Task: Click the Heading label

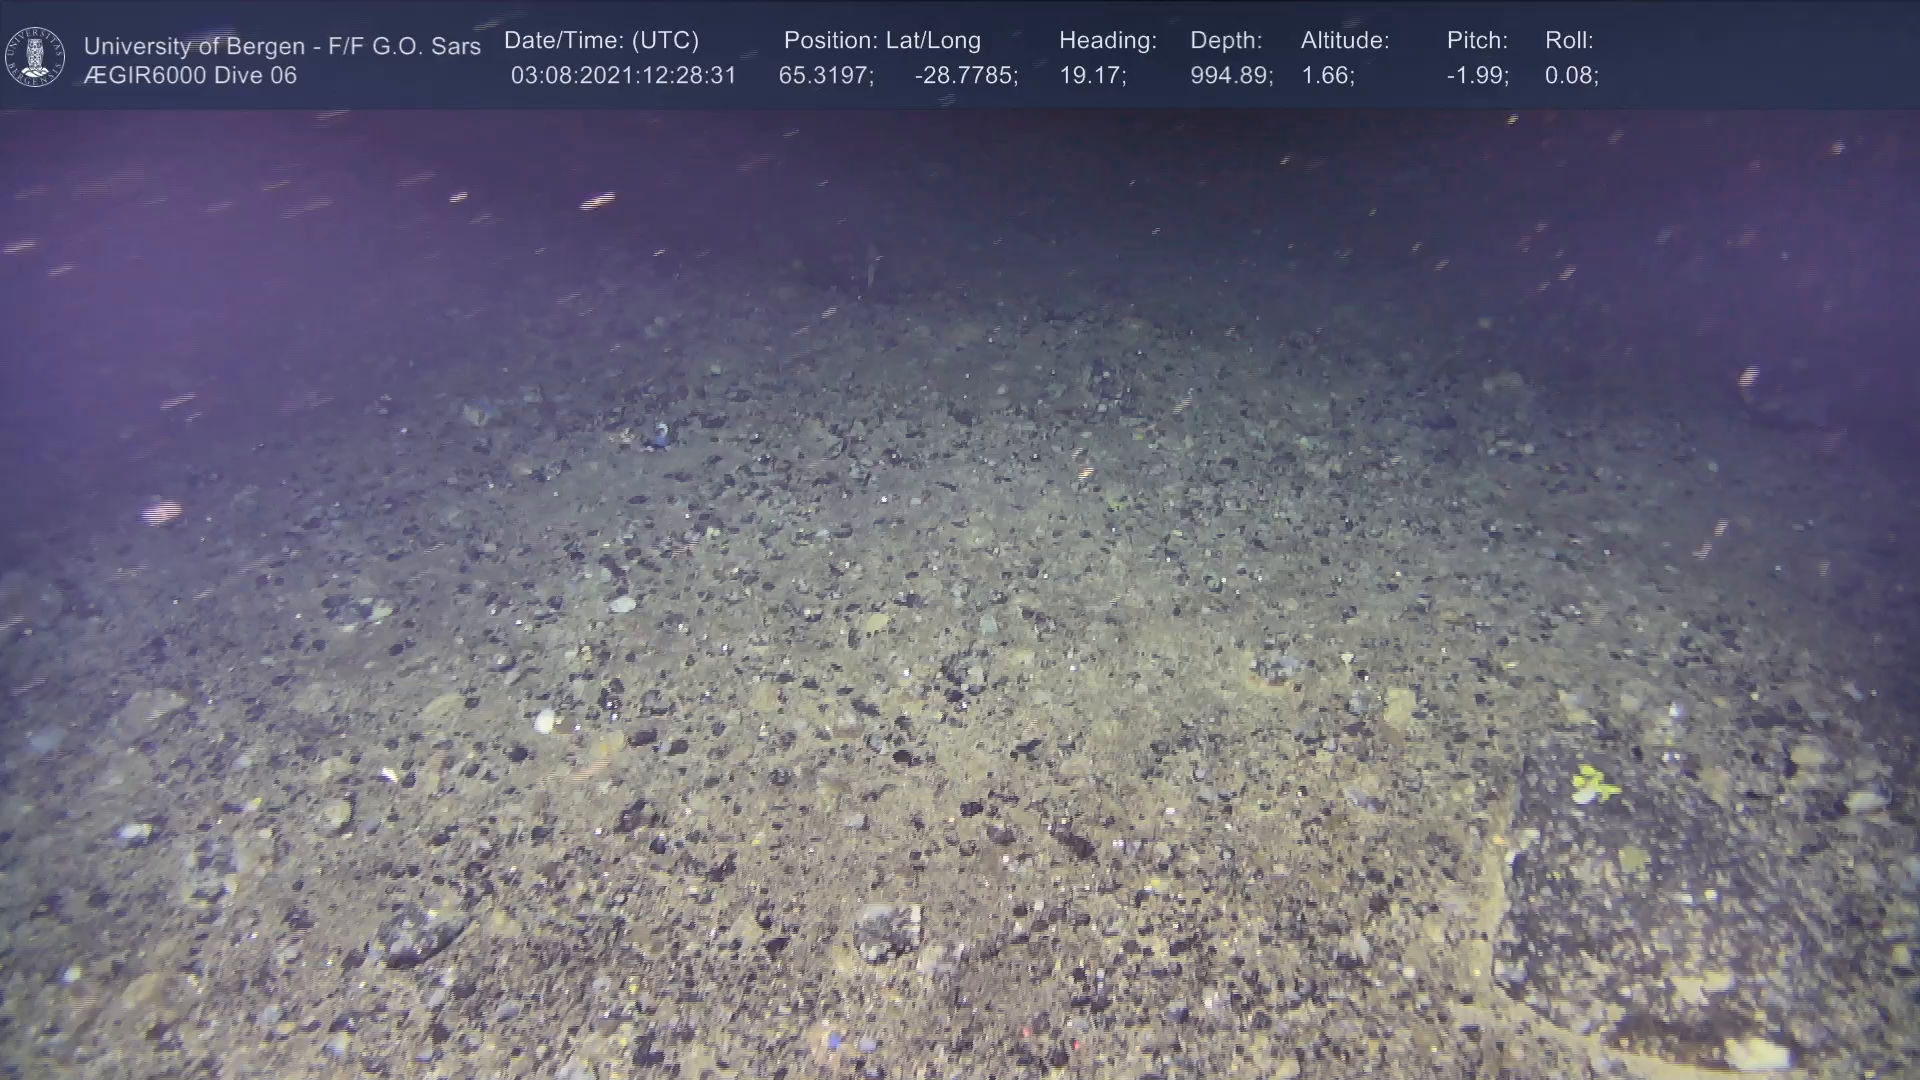Action: point(1107,41)
